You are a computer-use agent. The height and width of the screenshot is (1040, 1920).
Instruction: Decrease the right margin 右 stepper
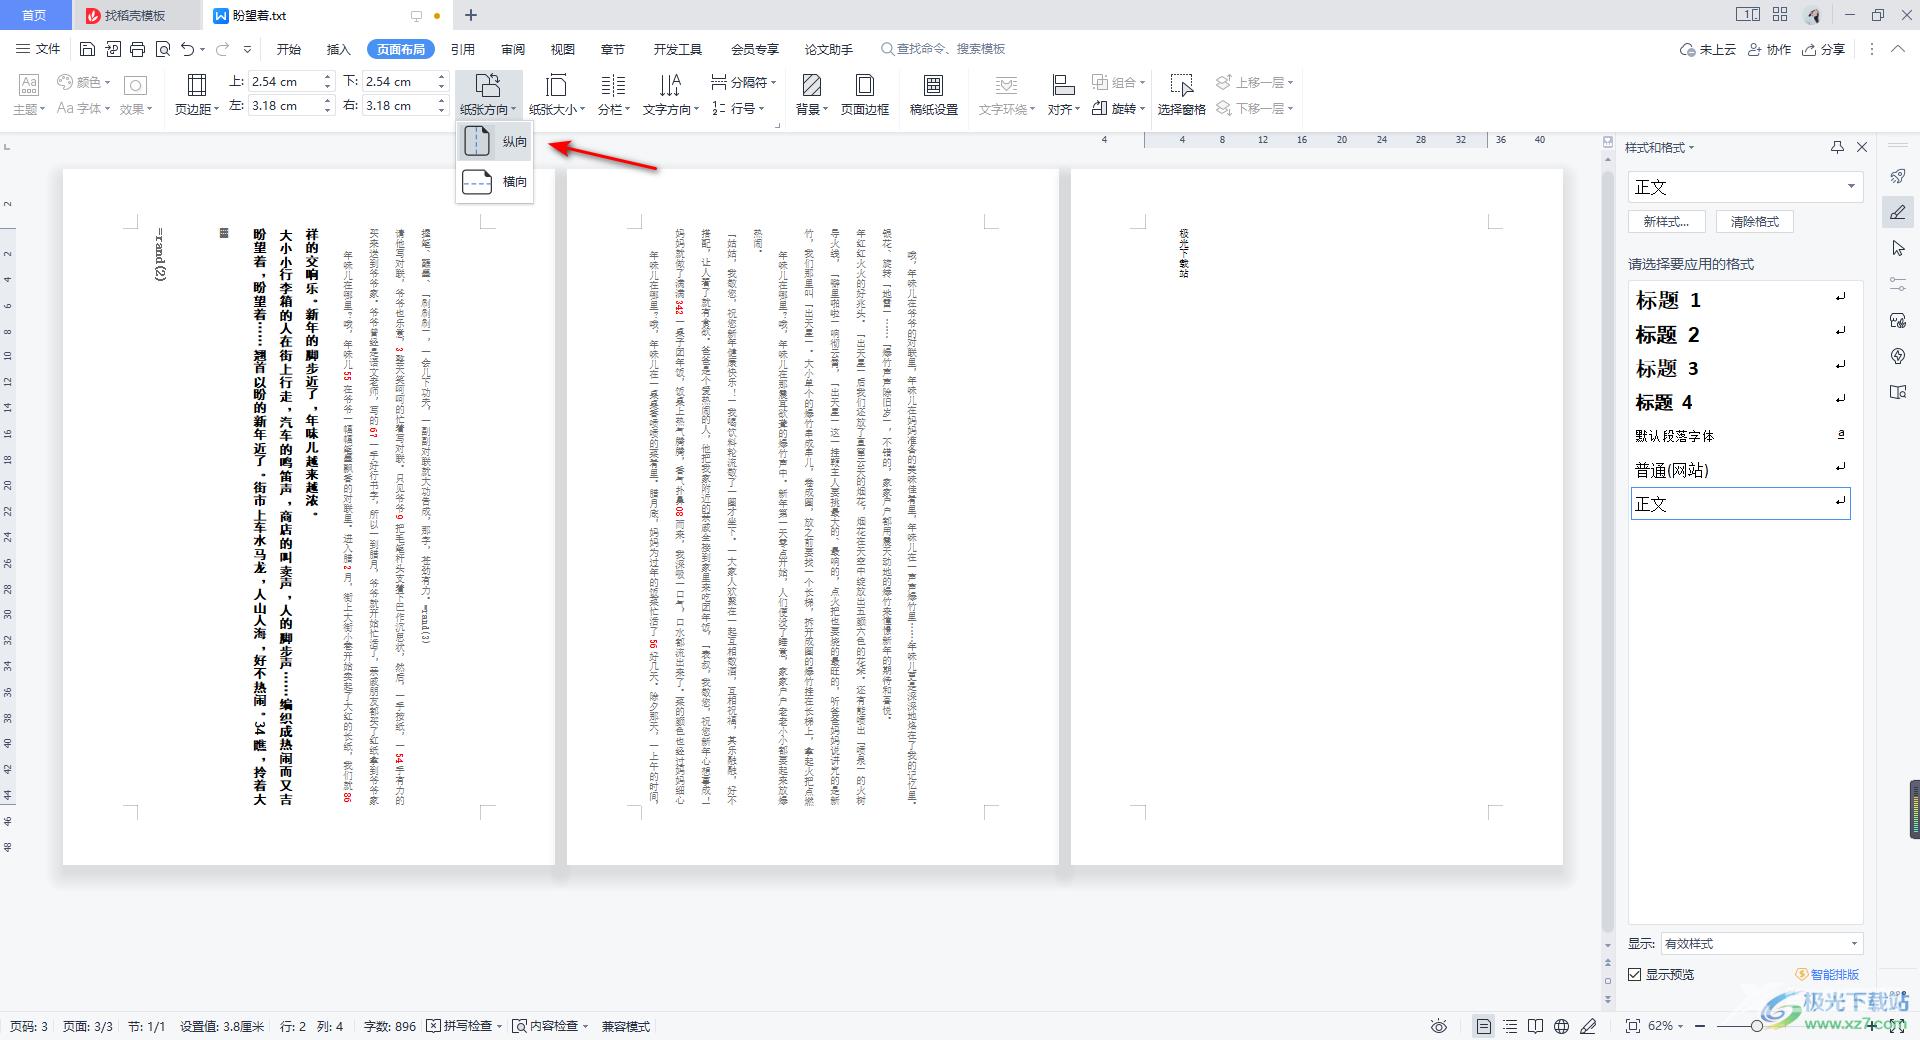pyautogui.click(x=442, y=110)
